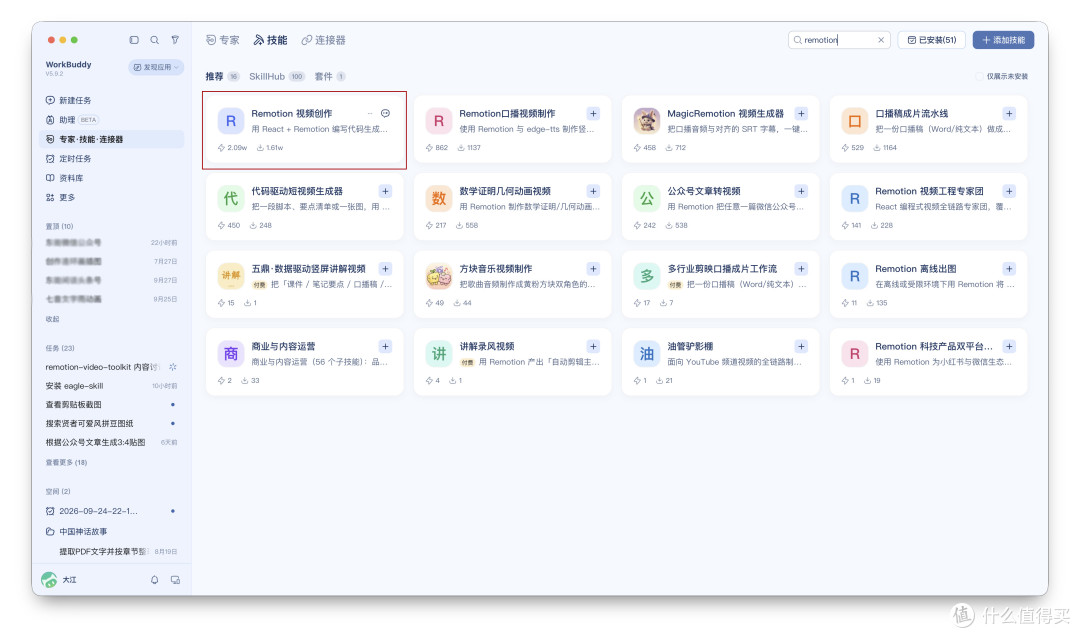Add 讲解录风视频 with plus icon
This screenshot has width=1080, height=638.
(593, 346)
